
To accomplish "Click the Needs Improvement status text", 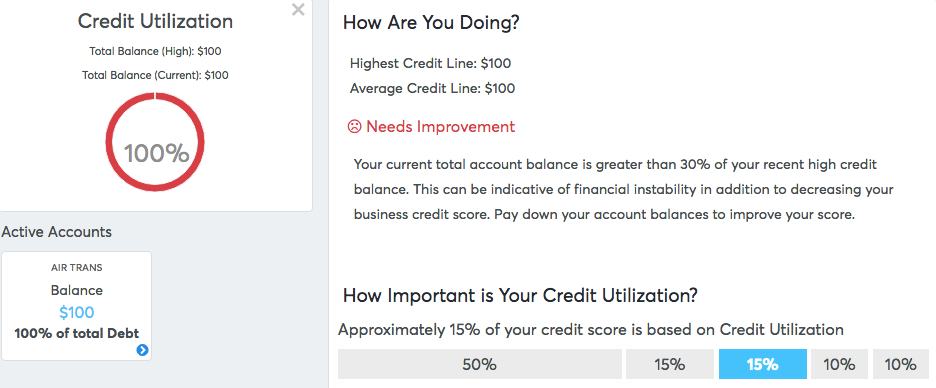I will pos(440,127).
